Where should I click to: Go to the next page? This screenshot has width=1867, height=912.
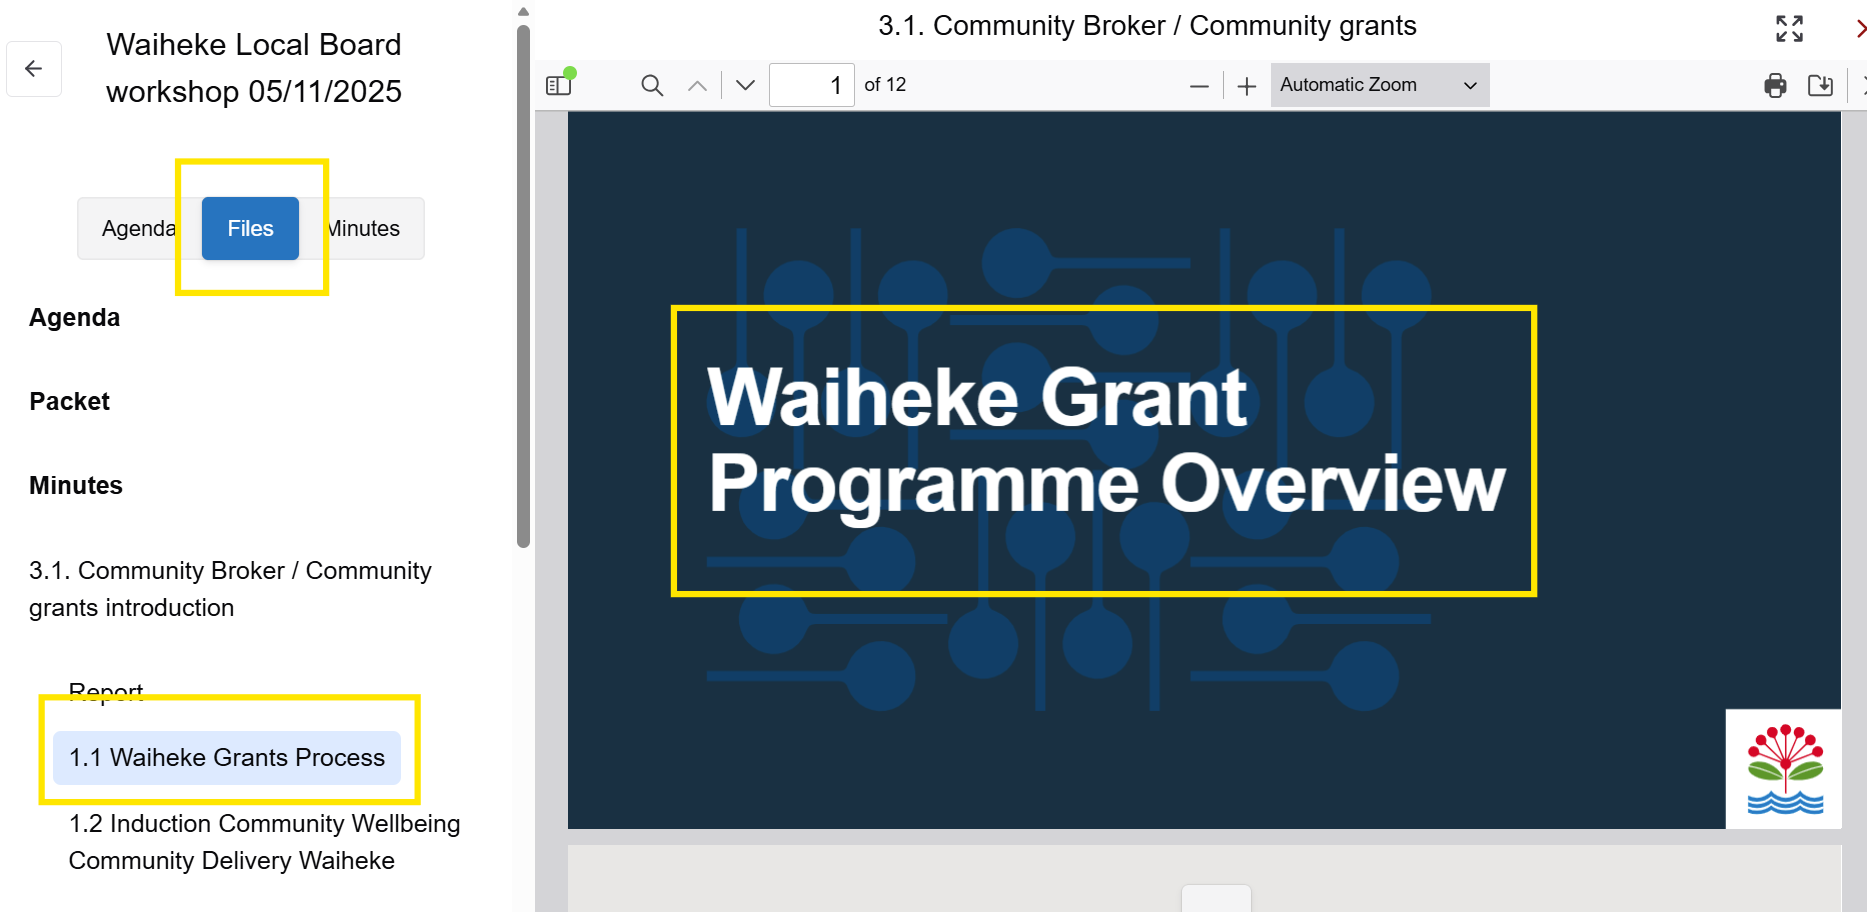tap(743, 85)
